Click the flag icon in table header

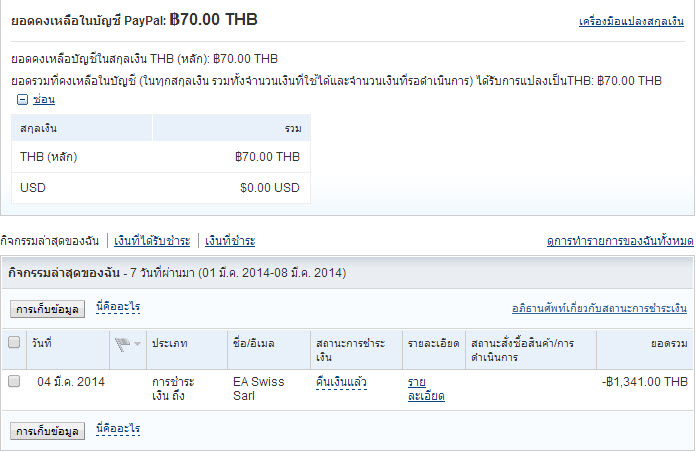point(122,344)
